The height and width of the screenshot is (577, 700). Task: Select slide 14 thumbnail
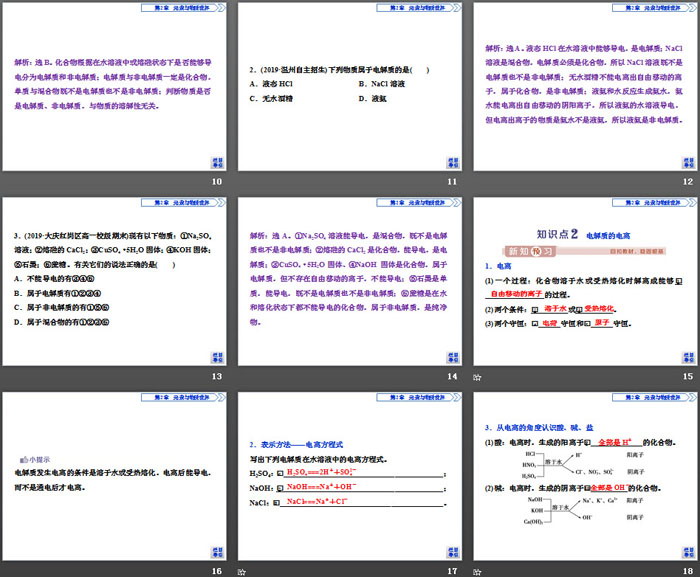(x=350, y=281)
